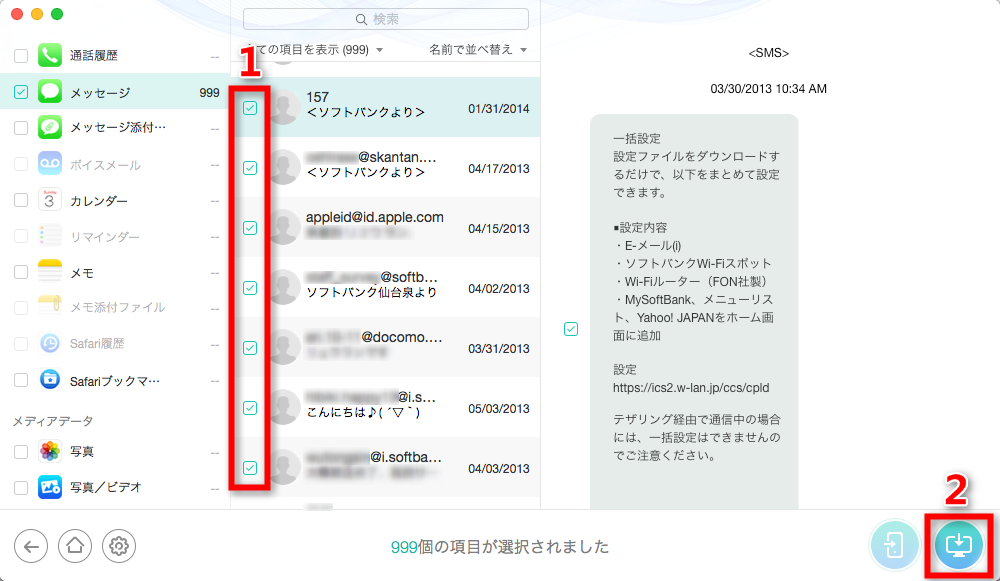Click the Message Attachments icon
Screen dimensions: 1000x581
(x=50, y=128)
